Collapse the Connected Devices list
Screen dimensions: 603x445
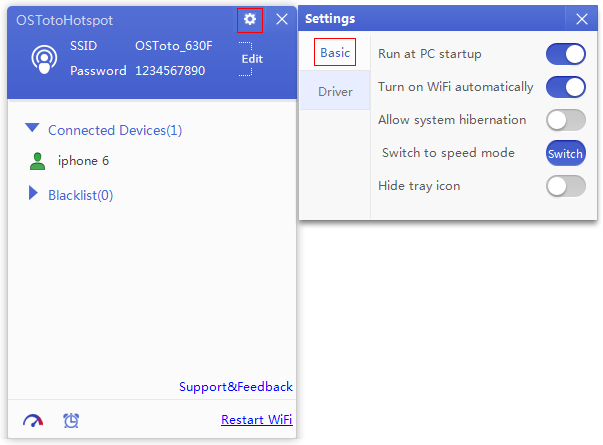click(32, 128)
